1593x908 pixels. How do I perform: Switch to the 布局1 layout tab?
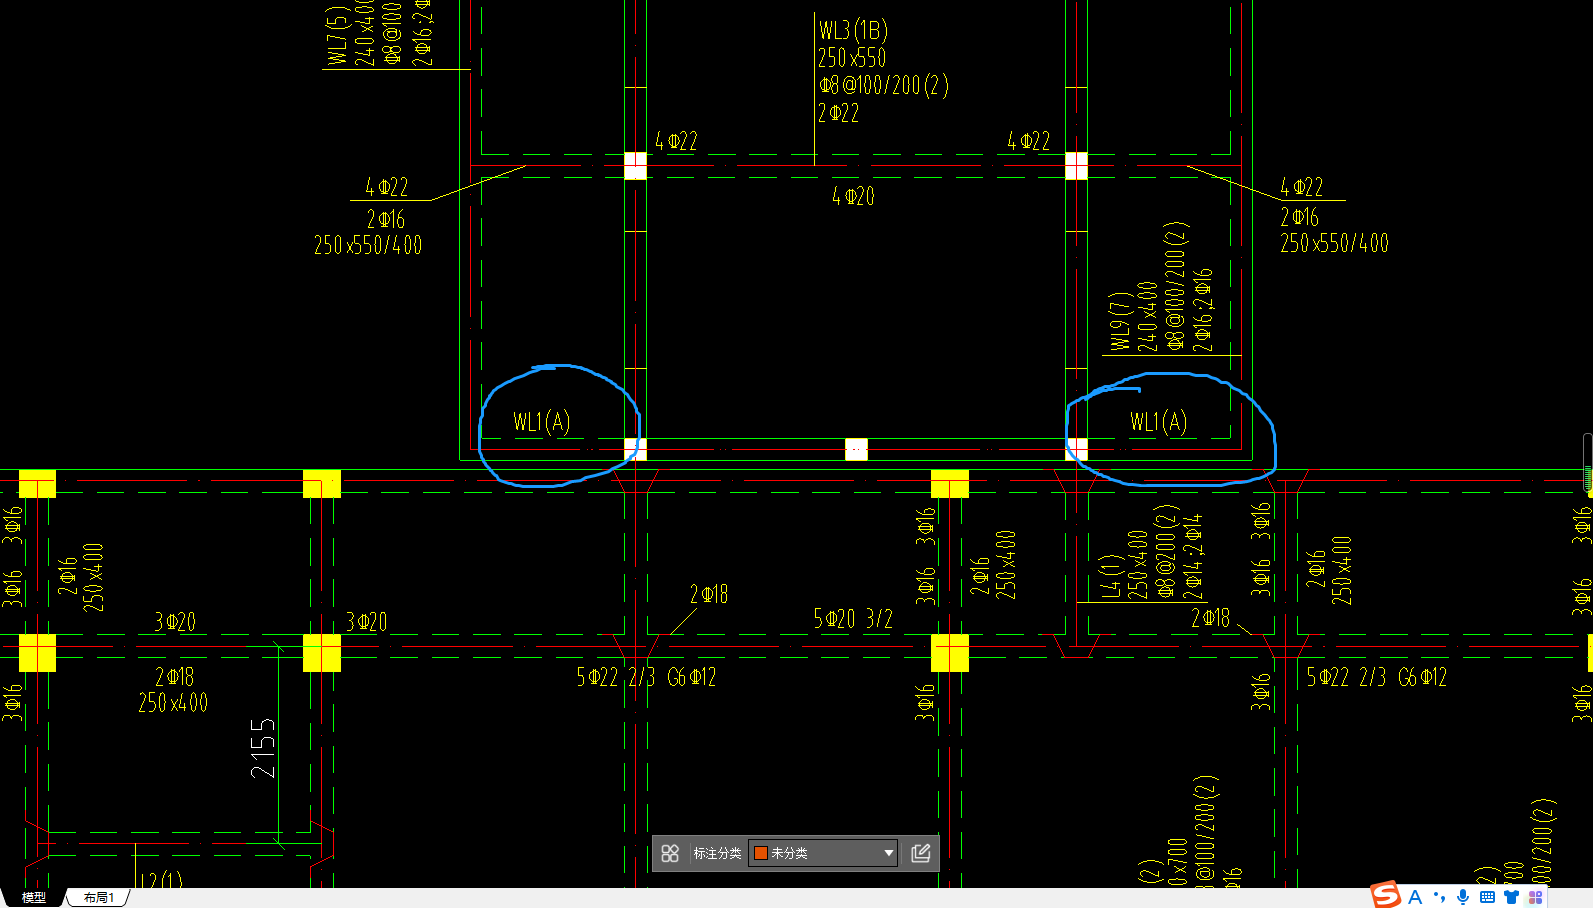[x=99, y=898]
